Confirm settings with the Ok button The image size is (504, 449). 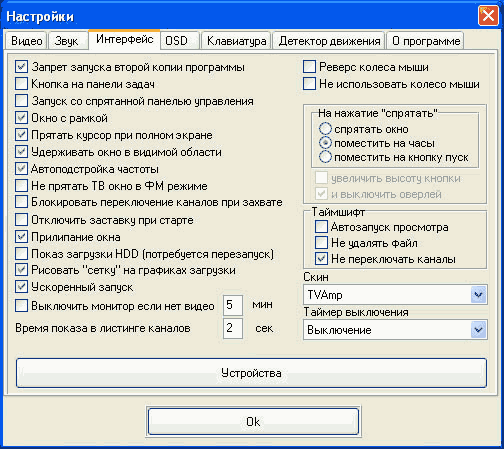(253, 422)
